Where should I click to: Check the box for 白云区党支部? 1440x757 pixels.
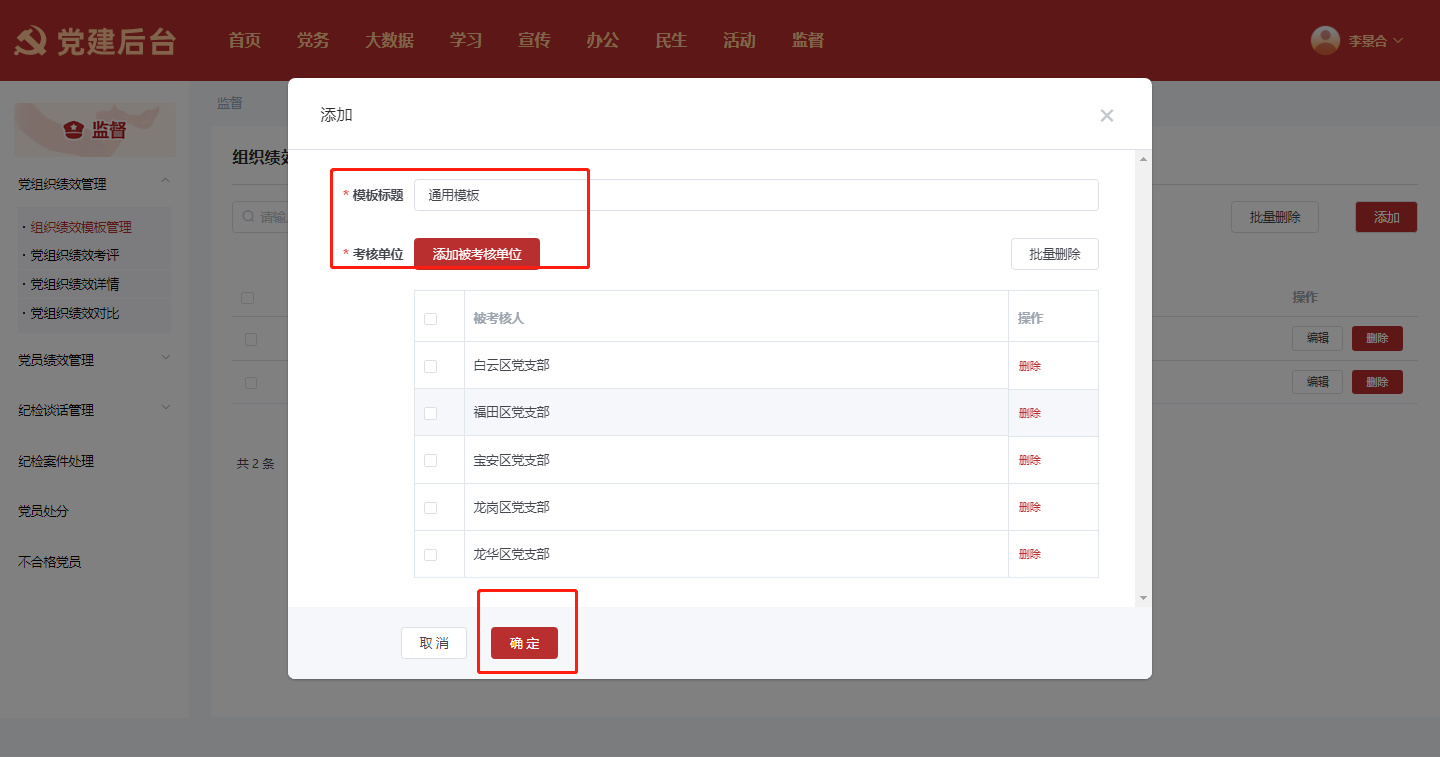(431, 366)
